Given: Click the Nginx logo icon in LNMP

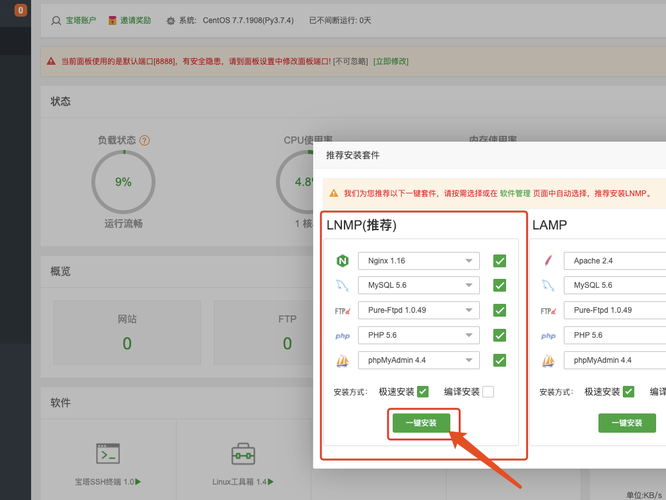Looking at the screenshot, I should point(342,261).
